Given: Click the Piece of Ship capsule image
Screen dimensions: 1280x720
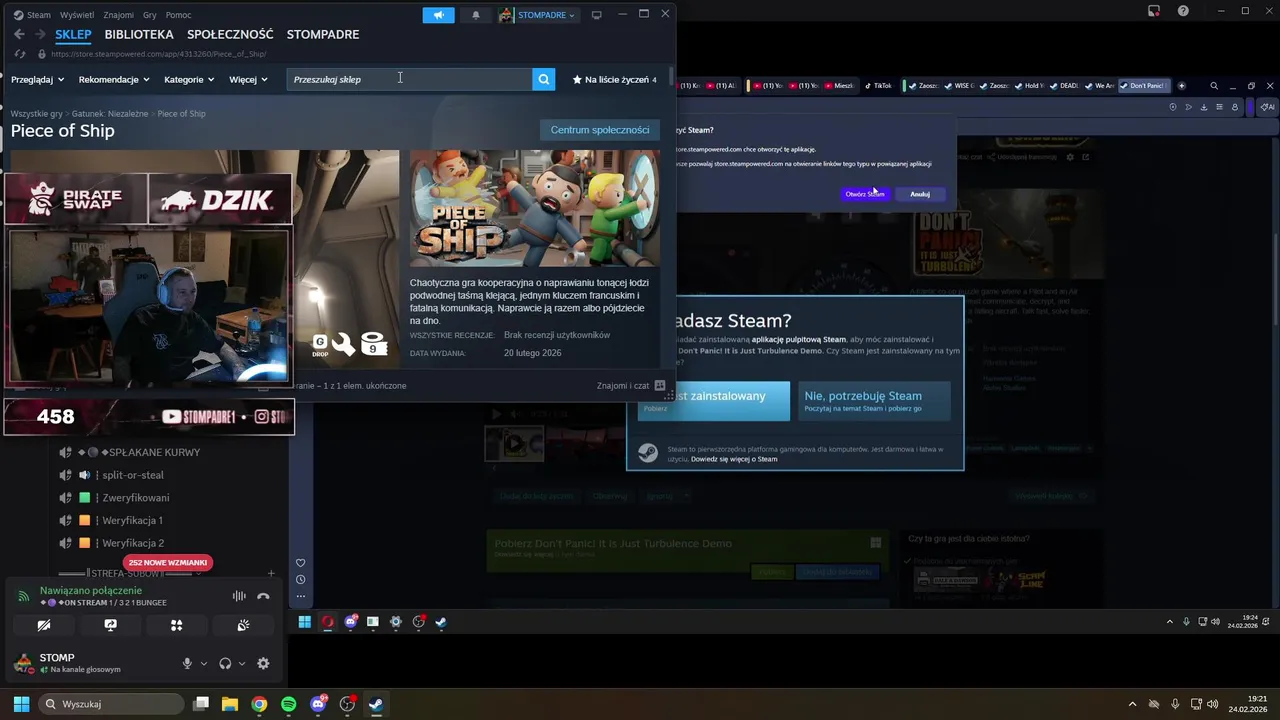Looking at the screenshot, I should (535, 208).
